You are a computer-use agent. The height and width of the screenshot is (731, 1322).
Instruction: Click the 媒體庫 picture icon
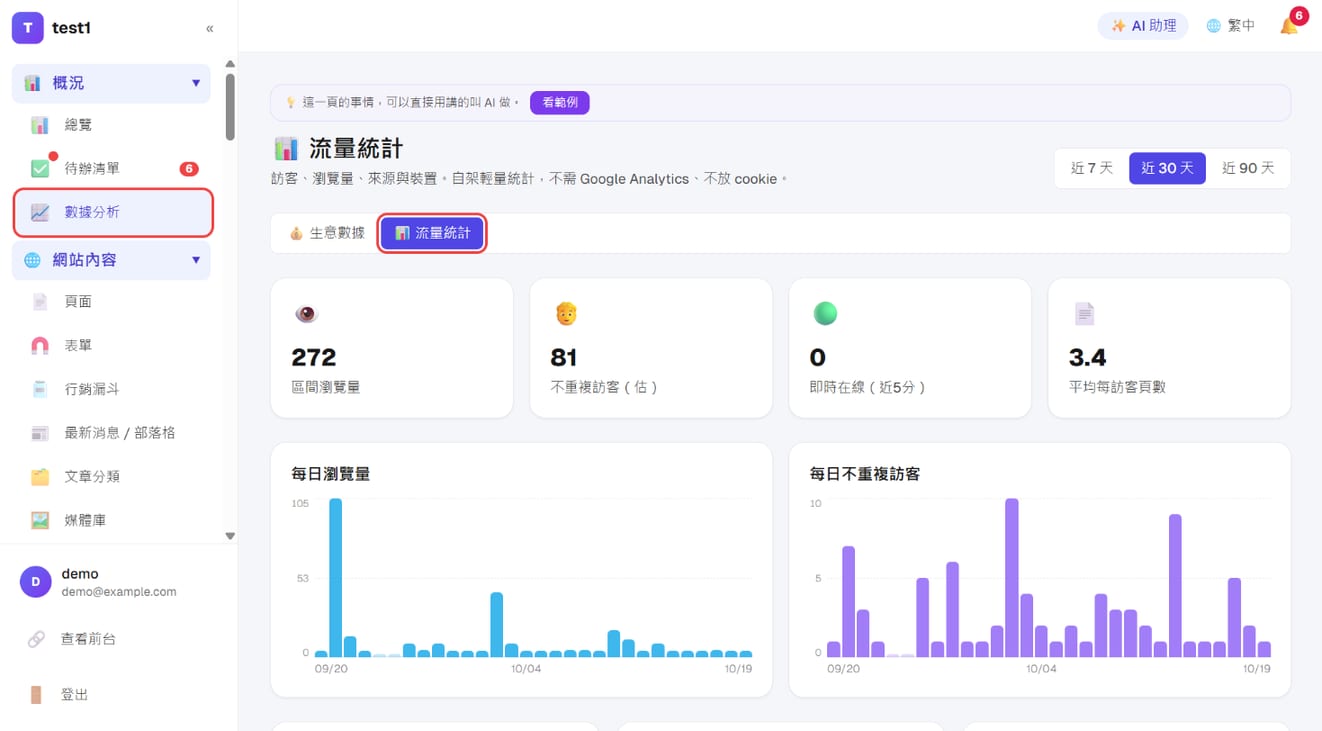click(40, 520)
